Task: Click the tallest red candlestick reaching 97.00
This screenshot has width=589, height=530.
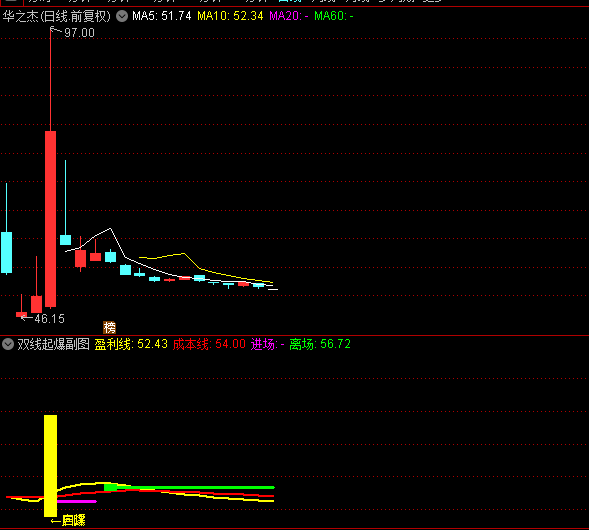Action: [50, 219]
